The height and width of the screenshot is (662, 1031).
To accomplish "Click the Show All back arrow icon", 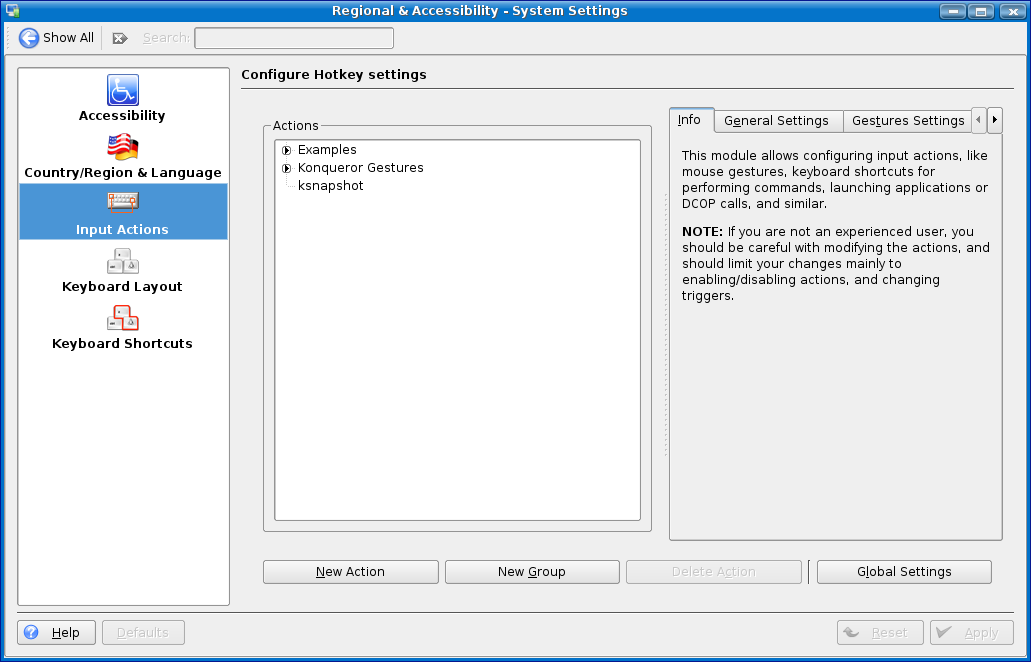I will coord(29,38).
